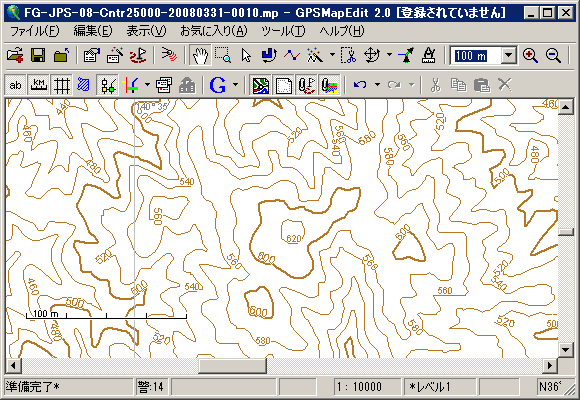This screenshot has width=580, height=400.
Task: Click the folder with arrow (send/export) icon
Action: pos(61,56)
